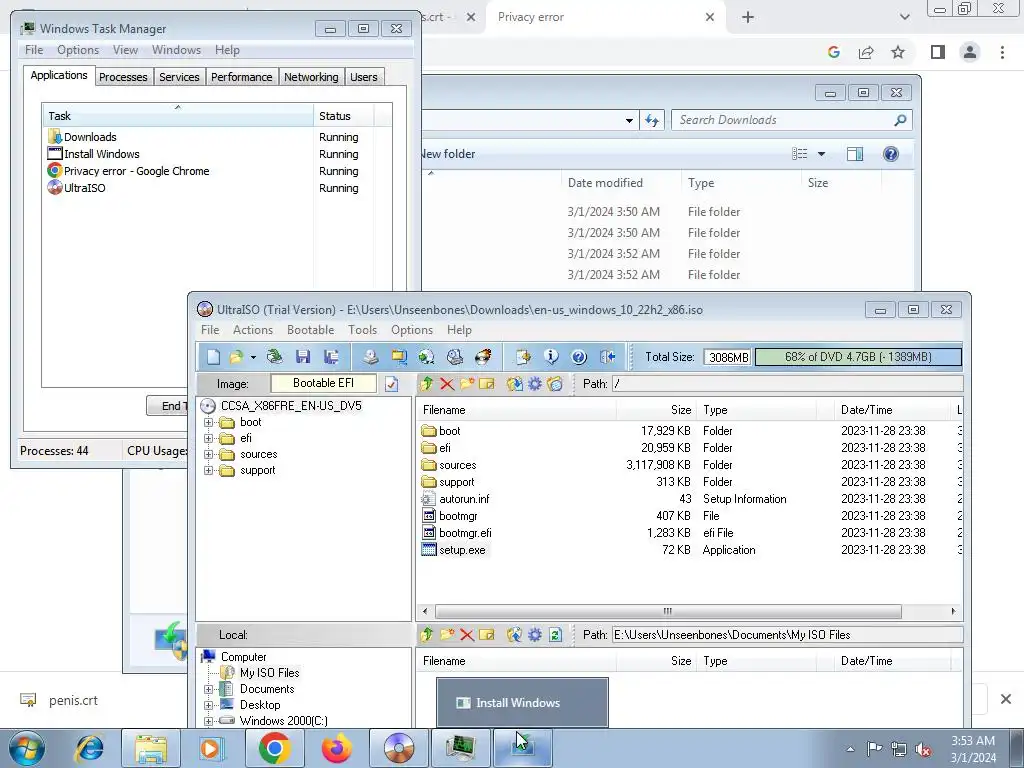Open Task Manager Options menu
Image resolution: width=1024 pixels, height=768 pixels.
pyautogui.click(x=78, y=50)
